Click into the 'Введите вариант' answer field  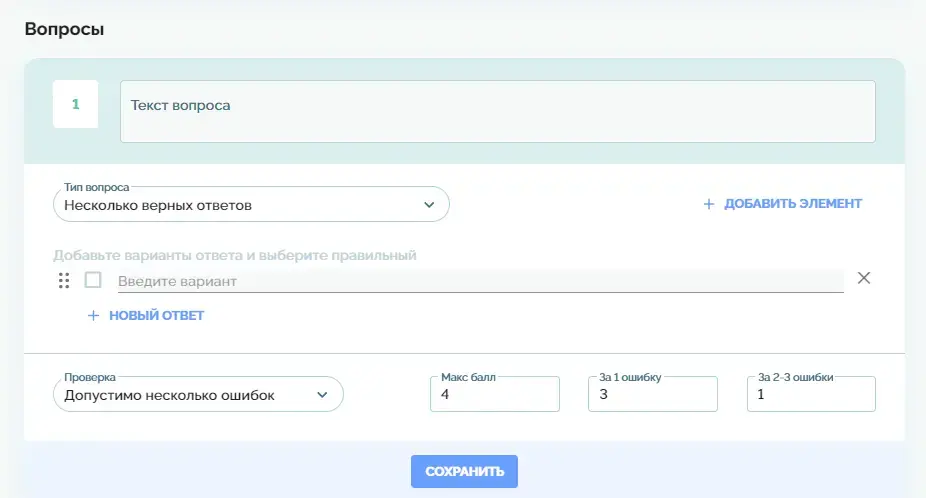[480, 282]
